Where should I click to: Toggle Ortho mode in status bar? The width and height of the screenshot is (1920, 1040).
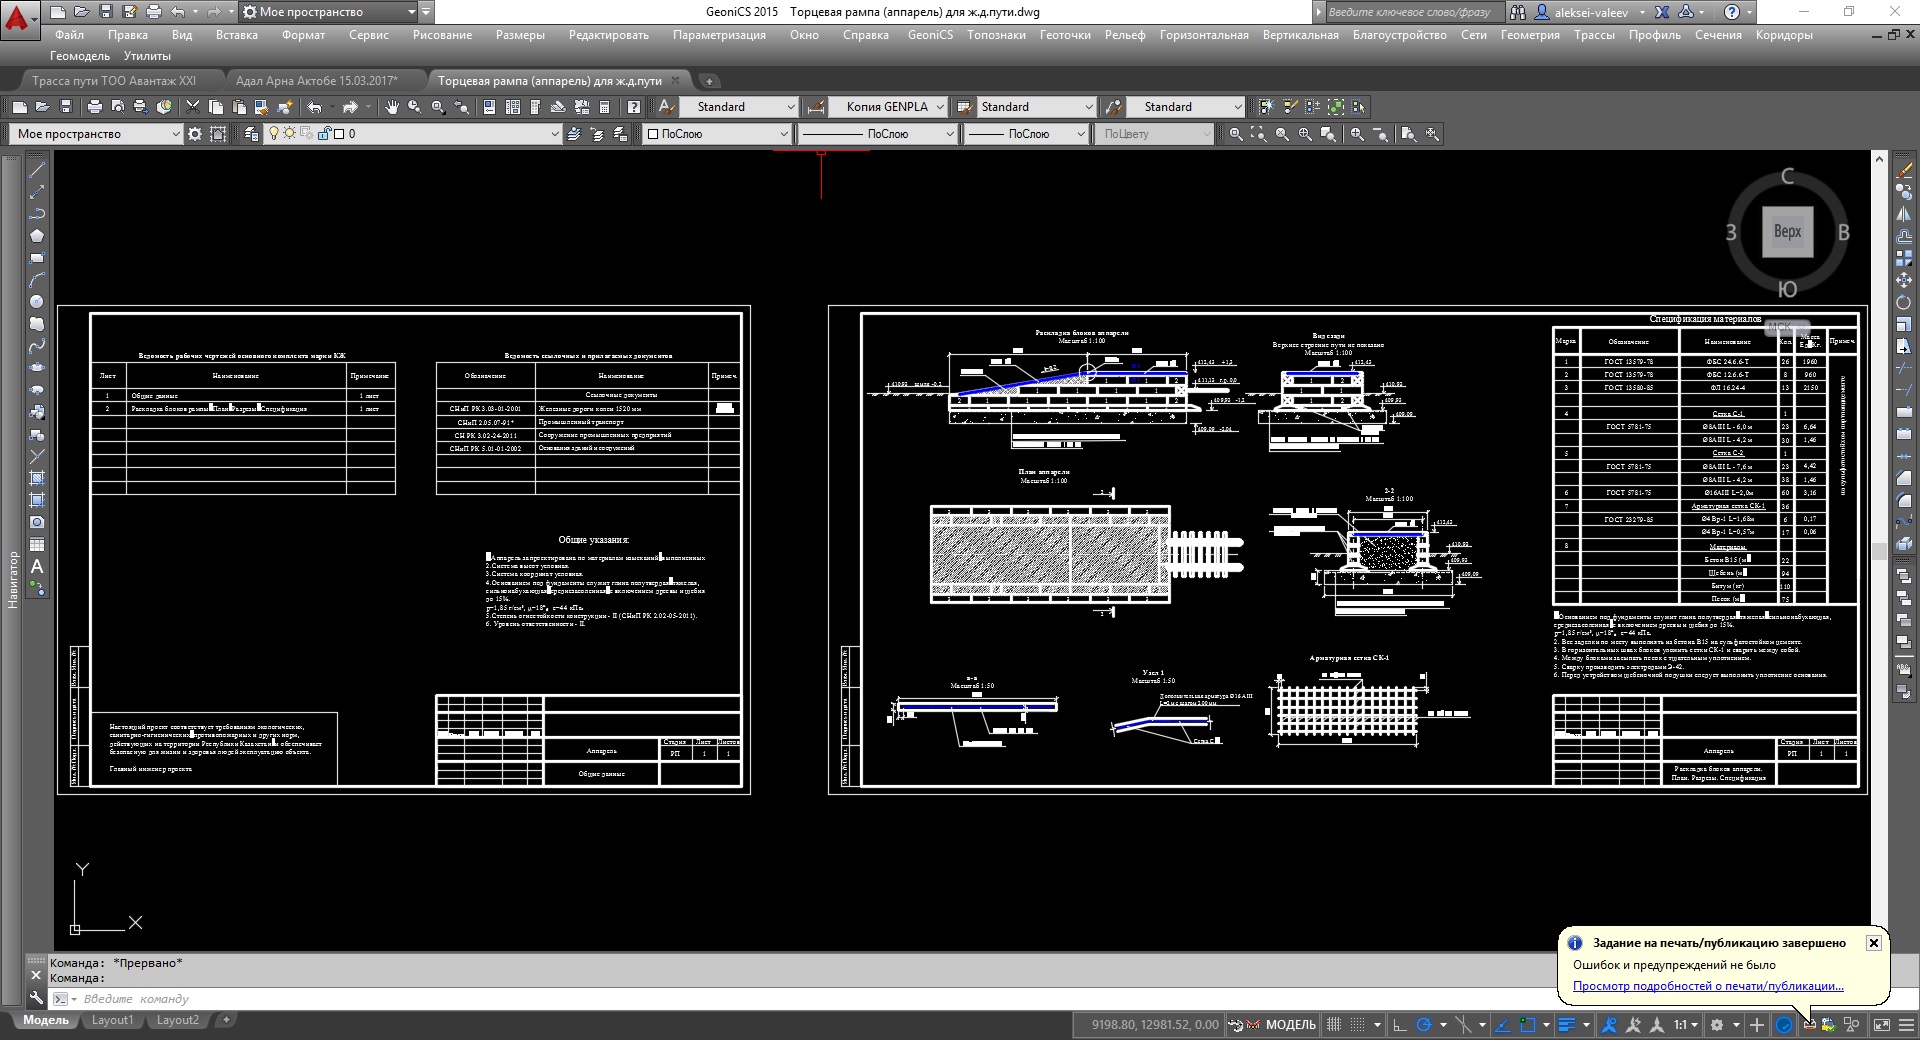click(1400, 1025)
